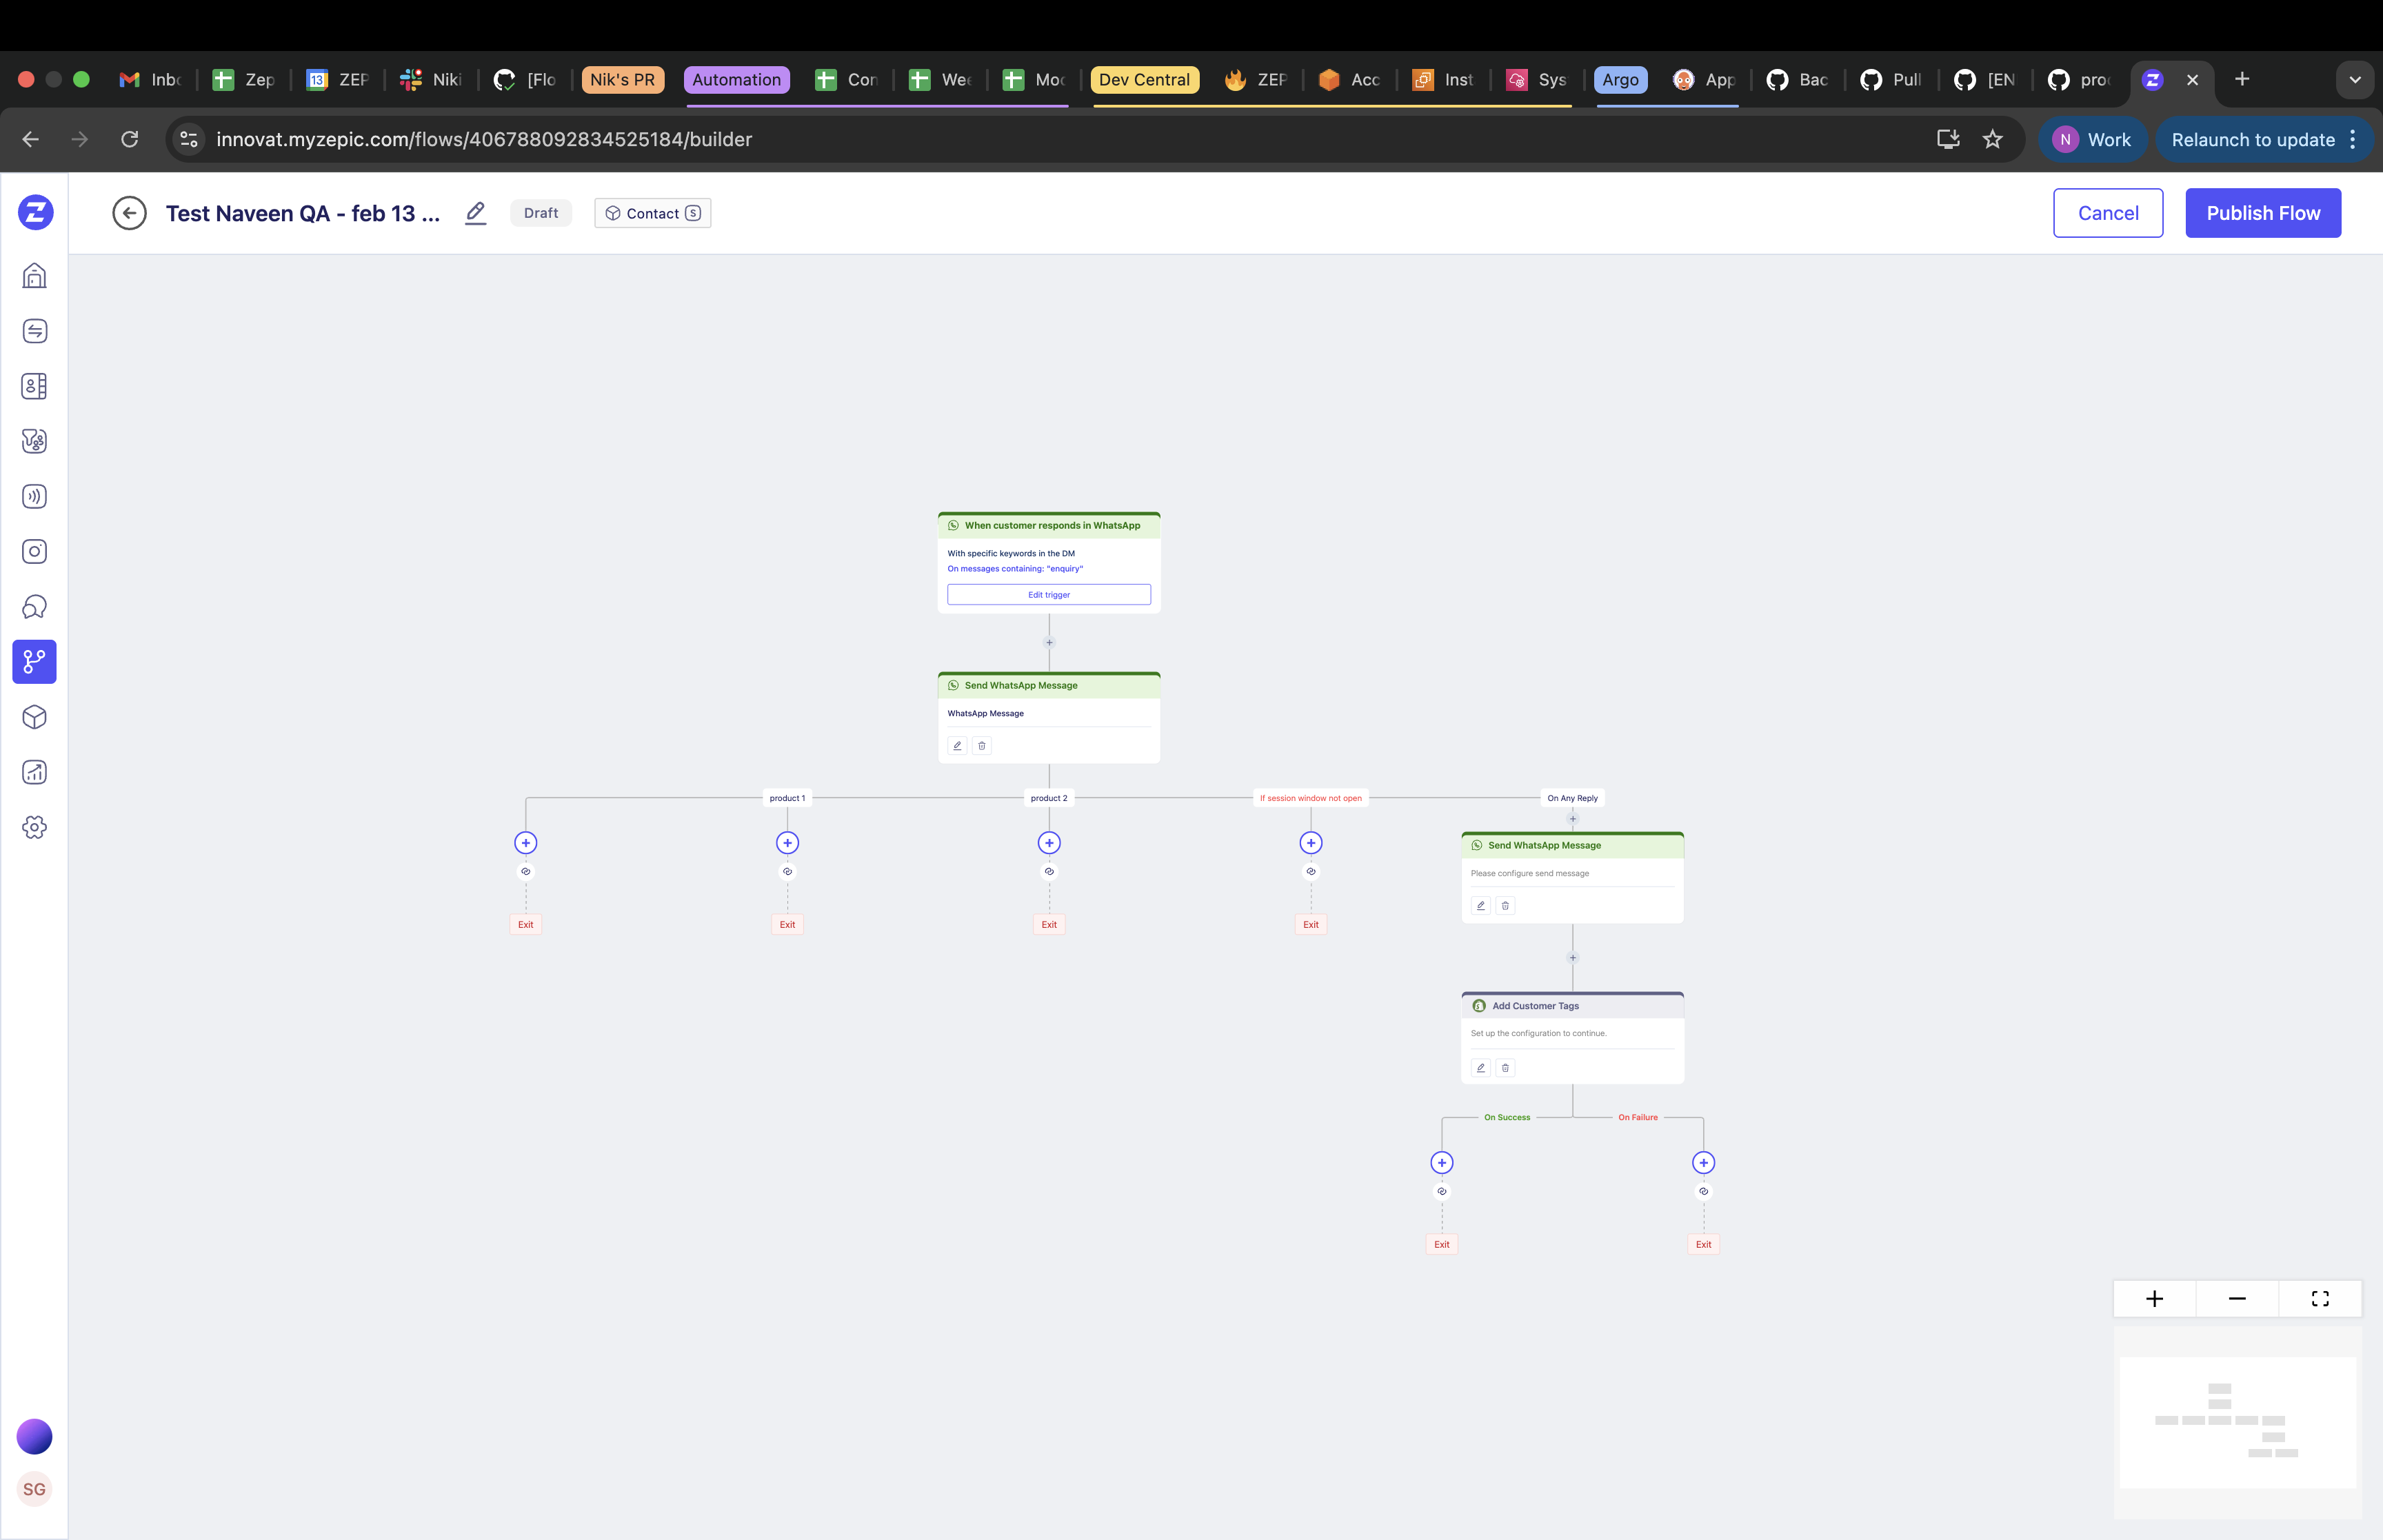Click link icon under session window branch
The width and height of the screenshot is (2383, 1540).
pos(1311,872)
